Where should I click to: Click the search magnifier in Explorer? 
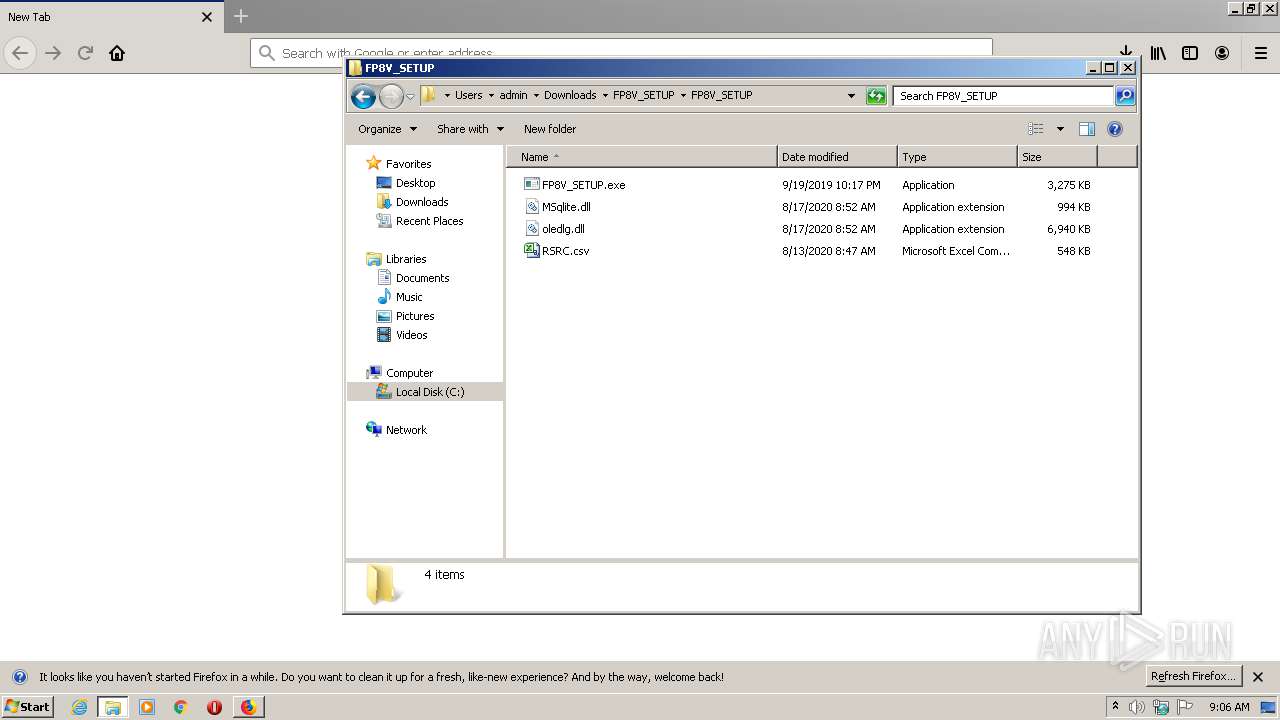(1125, 96)
